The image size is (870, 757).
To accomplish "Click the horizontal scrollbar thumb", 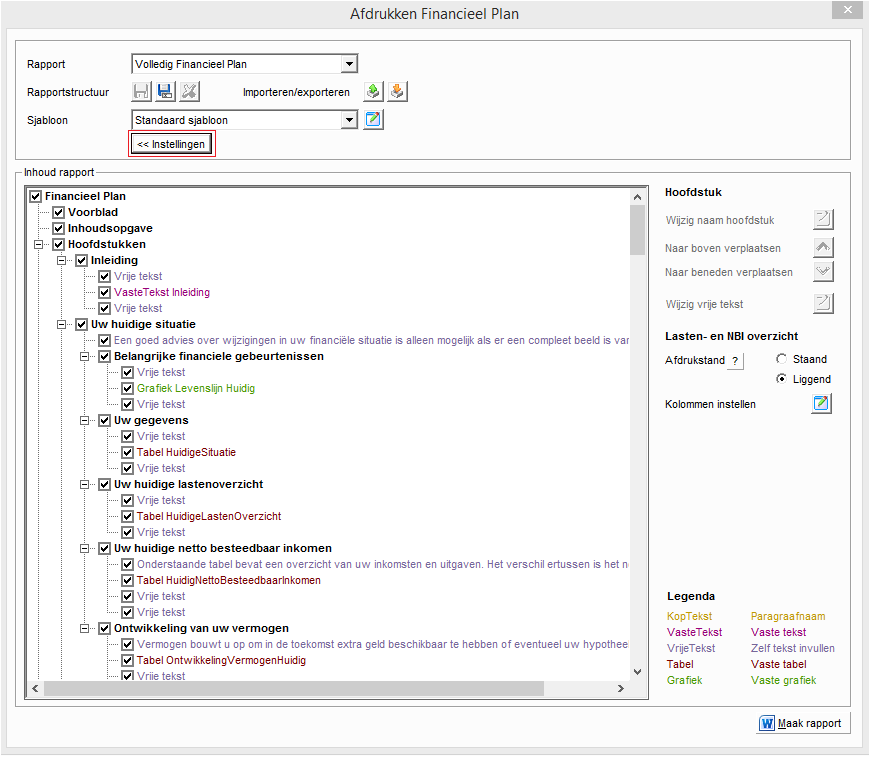I will pyautogui.click(x=294, y=689).
